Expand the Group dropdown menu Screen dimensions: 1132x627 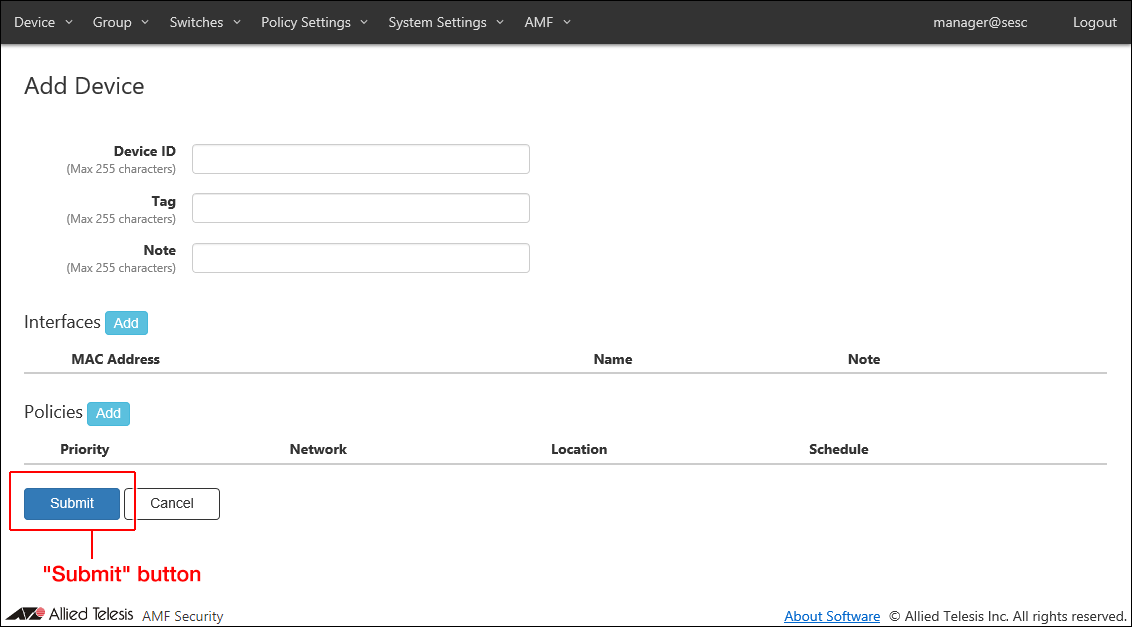120,22
